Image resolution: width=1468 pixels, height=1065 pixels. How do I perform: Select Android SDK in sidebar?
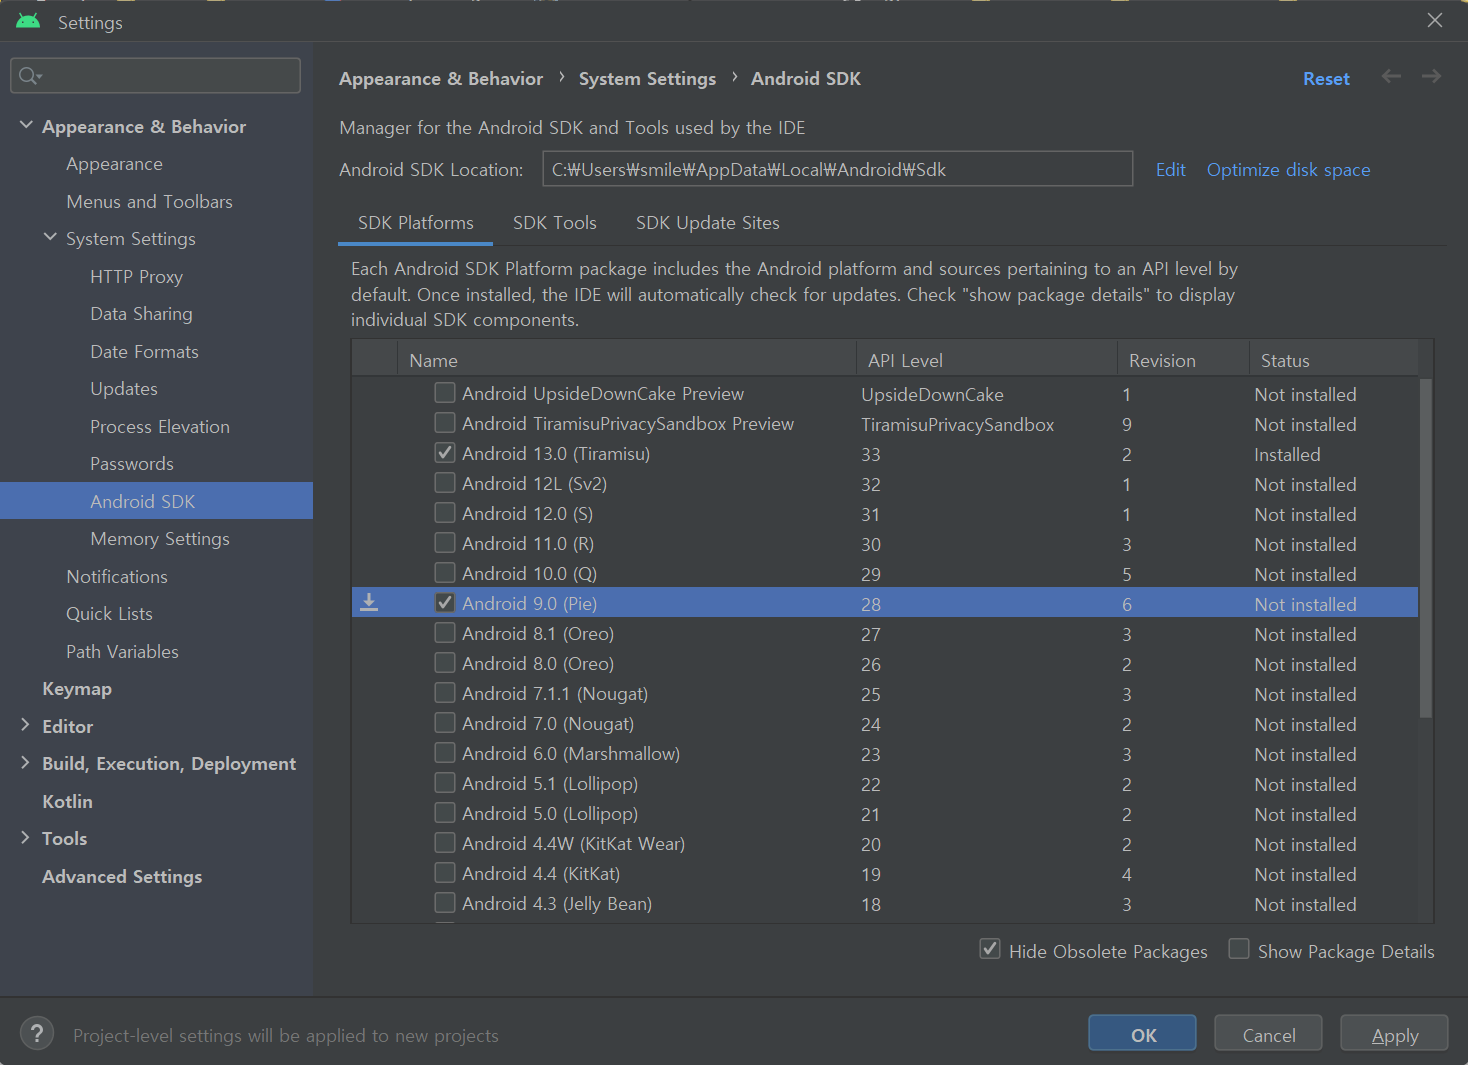pyautogui.click(x=156, y=501)
